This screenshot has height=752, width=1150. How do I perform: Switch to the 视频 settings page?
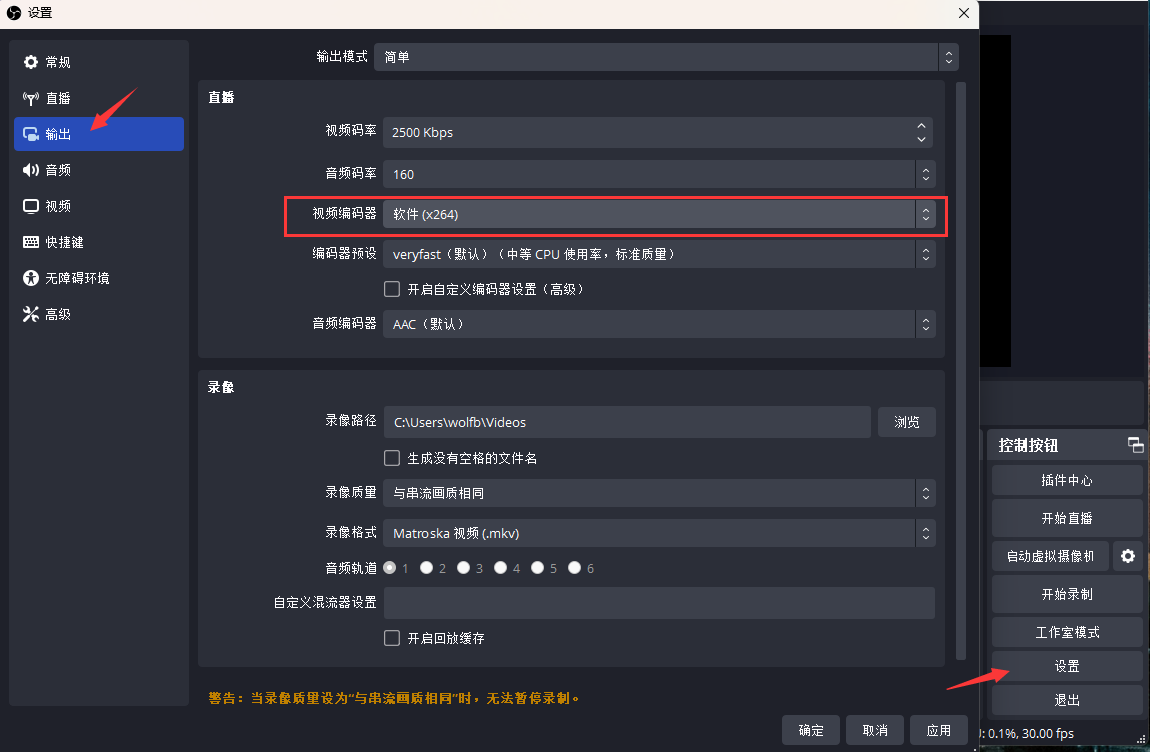(99, 206)
